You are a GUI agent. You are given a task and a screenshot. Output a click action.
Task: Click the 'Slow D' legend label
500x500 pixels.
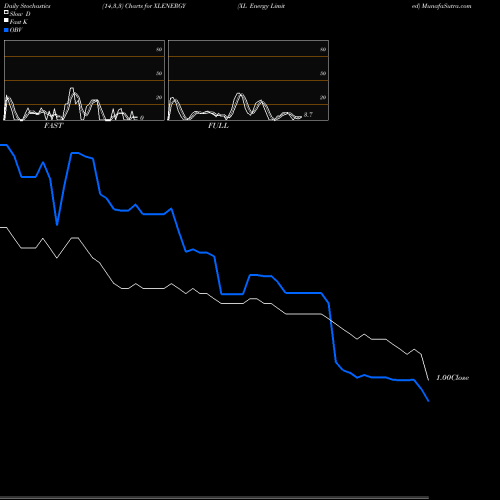click(20, 14)
